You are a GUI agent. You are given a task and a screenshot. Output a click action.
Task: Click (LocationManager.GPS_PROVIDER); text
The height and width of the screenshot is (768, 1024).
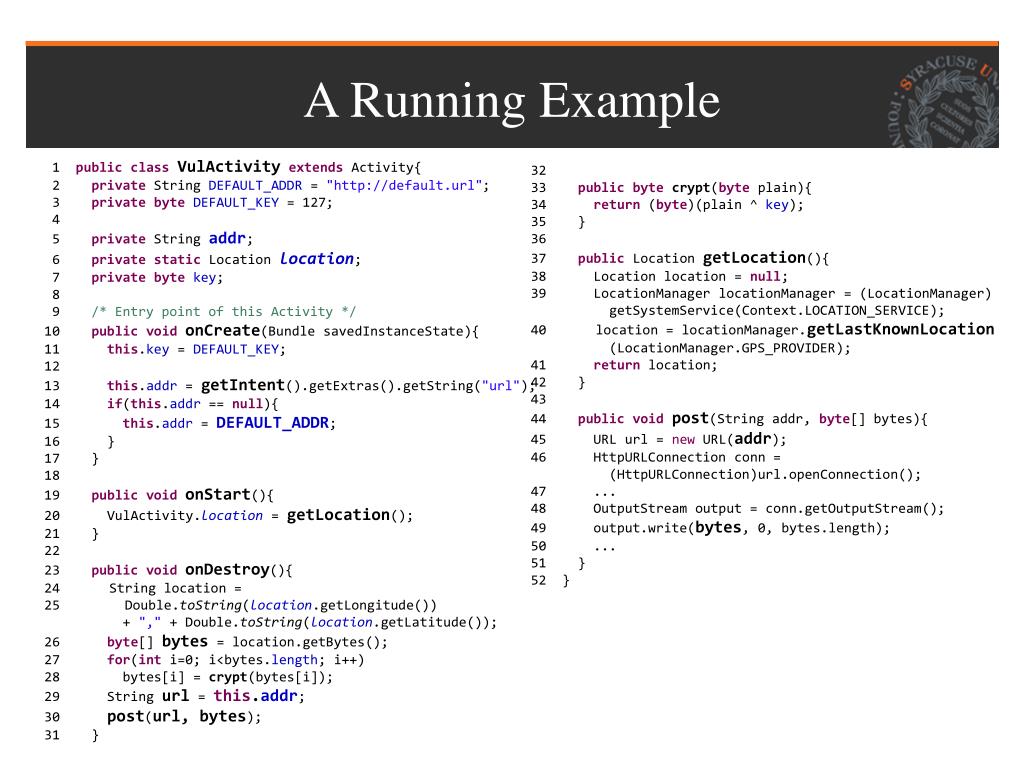click(729, 348)
